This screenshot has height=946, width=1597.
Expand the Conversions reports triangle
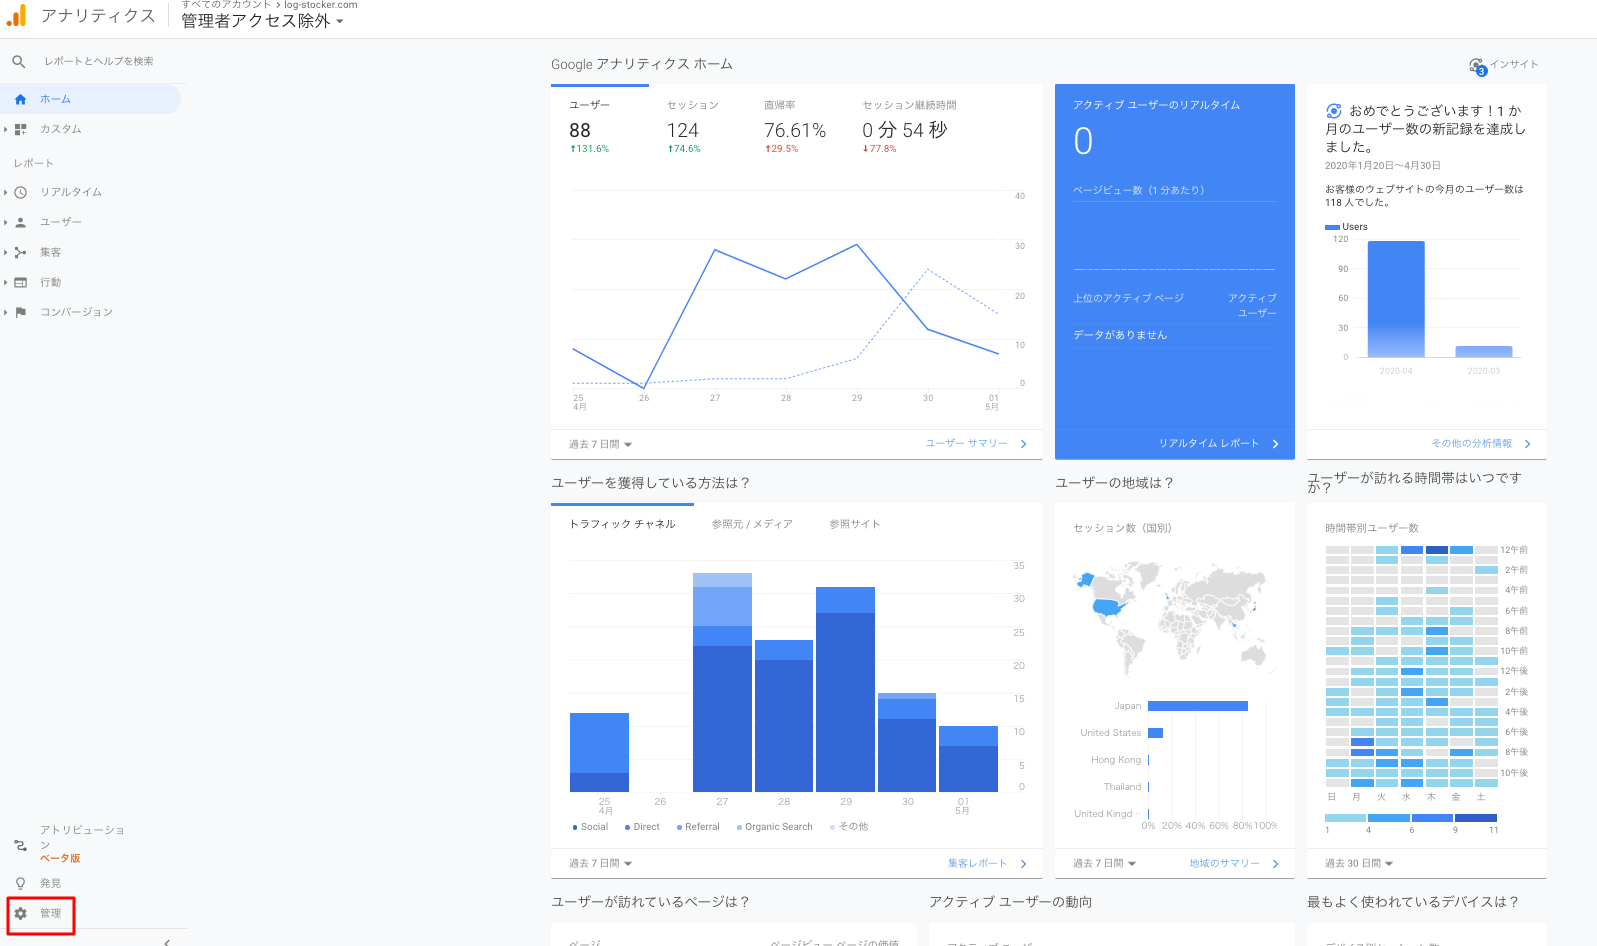pyautogui.click(x=5, y=312)
